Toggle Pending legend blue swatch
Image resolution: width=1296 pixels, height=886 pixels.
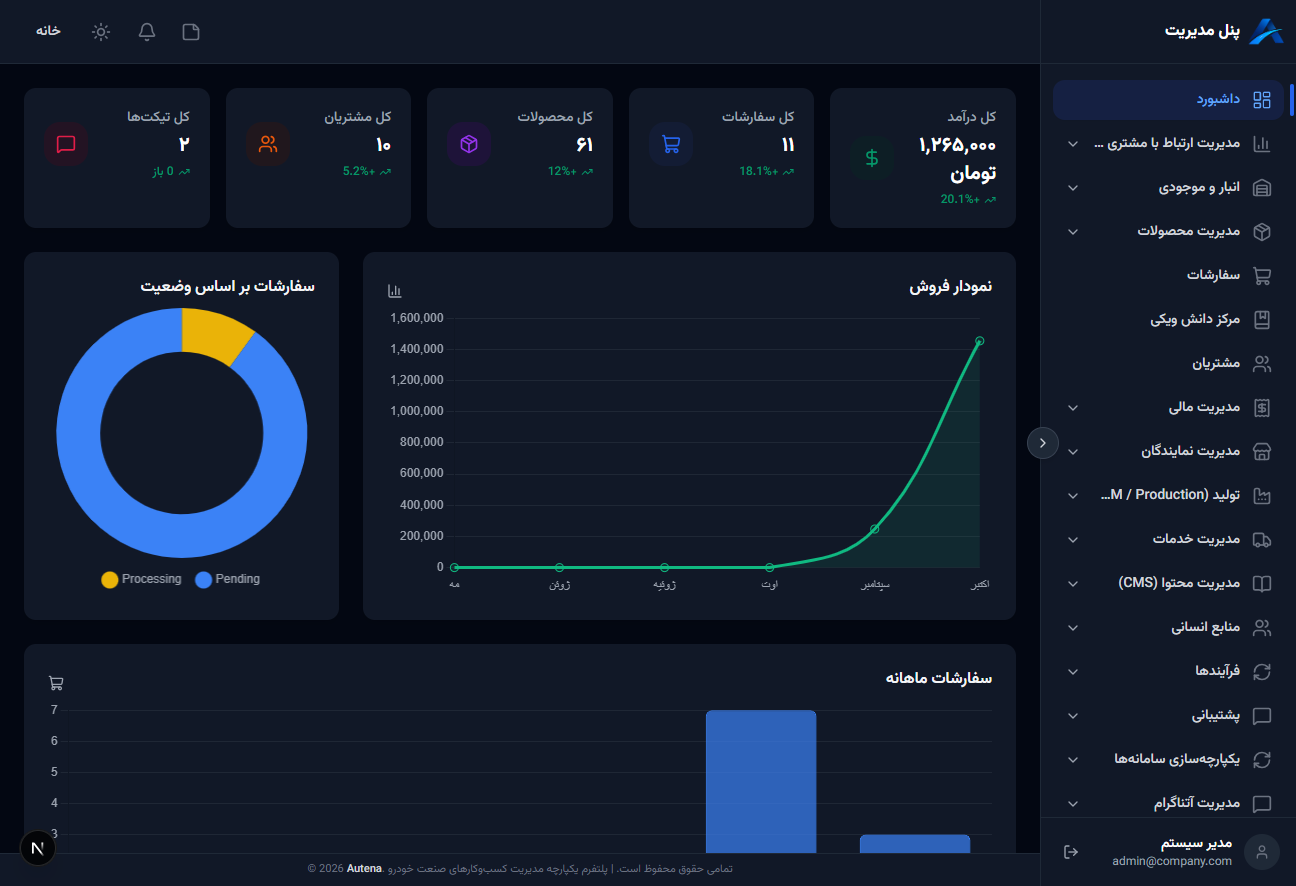204,580
